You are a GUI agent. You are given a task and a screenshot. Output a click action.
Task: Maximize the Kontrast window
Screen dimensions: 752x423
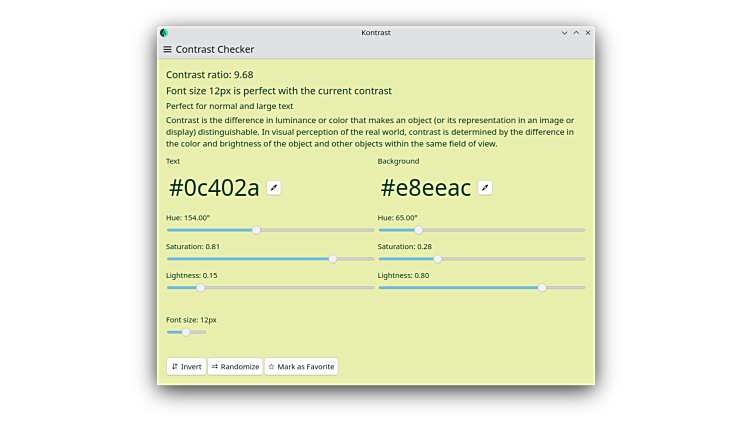click(576, 33)
